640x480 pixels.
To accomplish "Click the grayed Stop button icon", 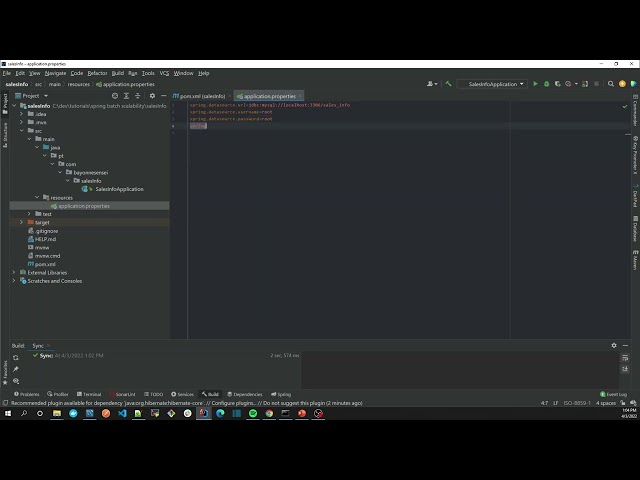I will click(x=596, y=84).
